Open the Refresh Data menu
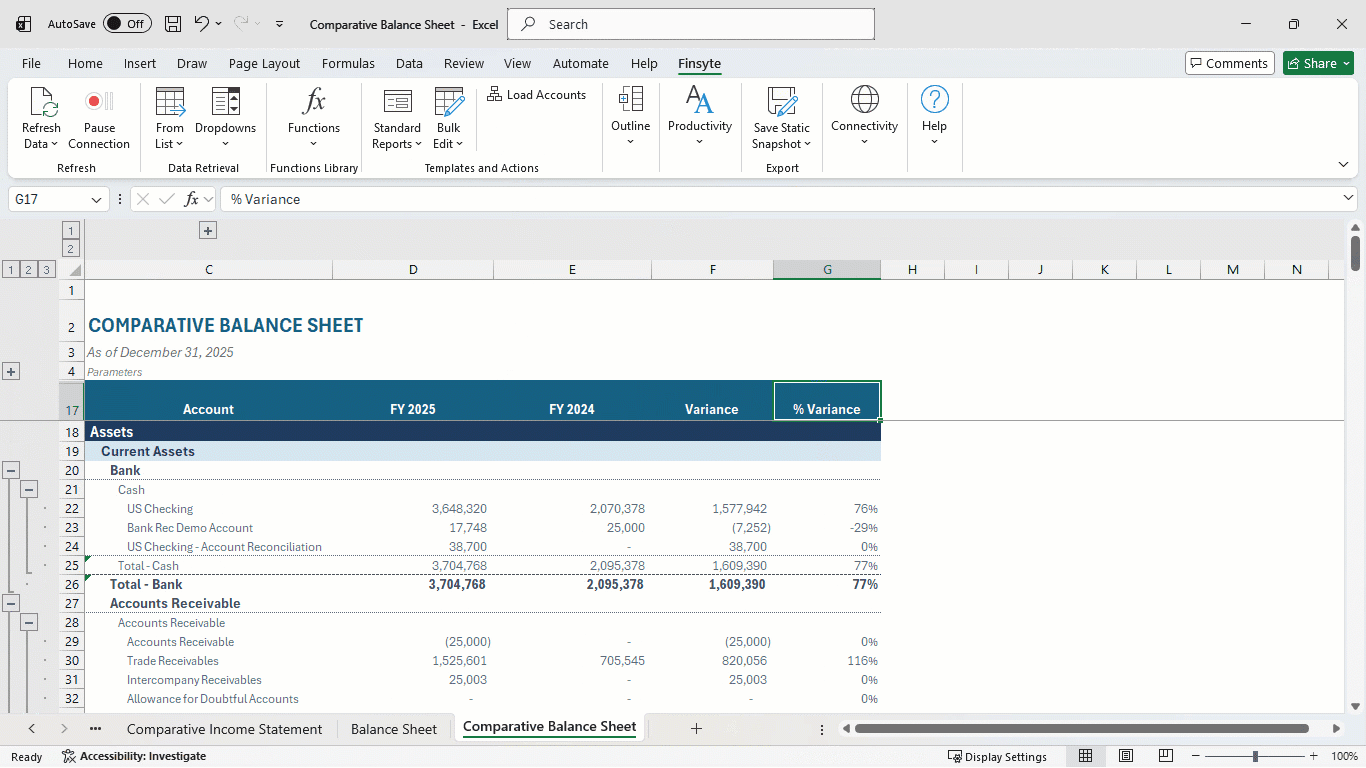Image resolution: width=1366 pixels, height=768 pixels. click(41, 118)
